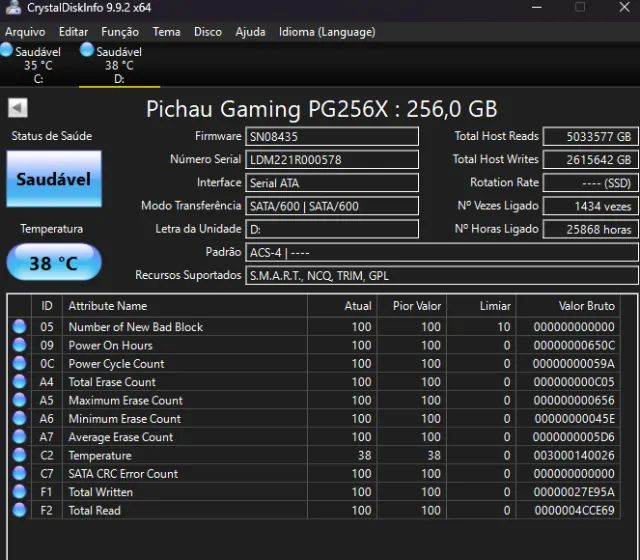Screen dimensions: 640x560
Task: Select the Total Written attribute name
Action: coord(100,492)
